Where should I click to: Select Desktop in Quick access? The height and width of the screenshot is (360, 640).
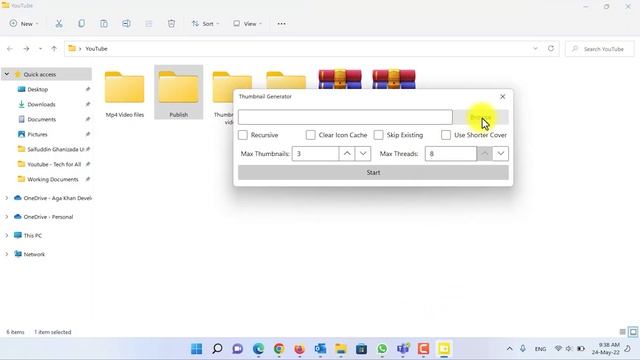click(38, 89)
